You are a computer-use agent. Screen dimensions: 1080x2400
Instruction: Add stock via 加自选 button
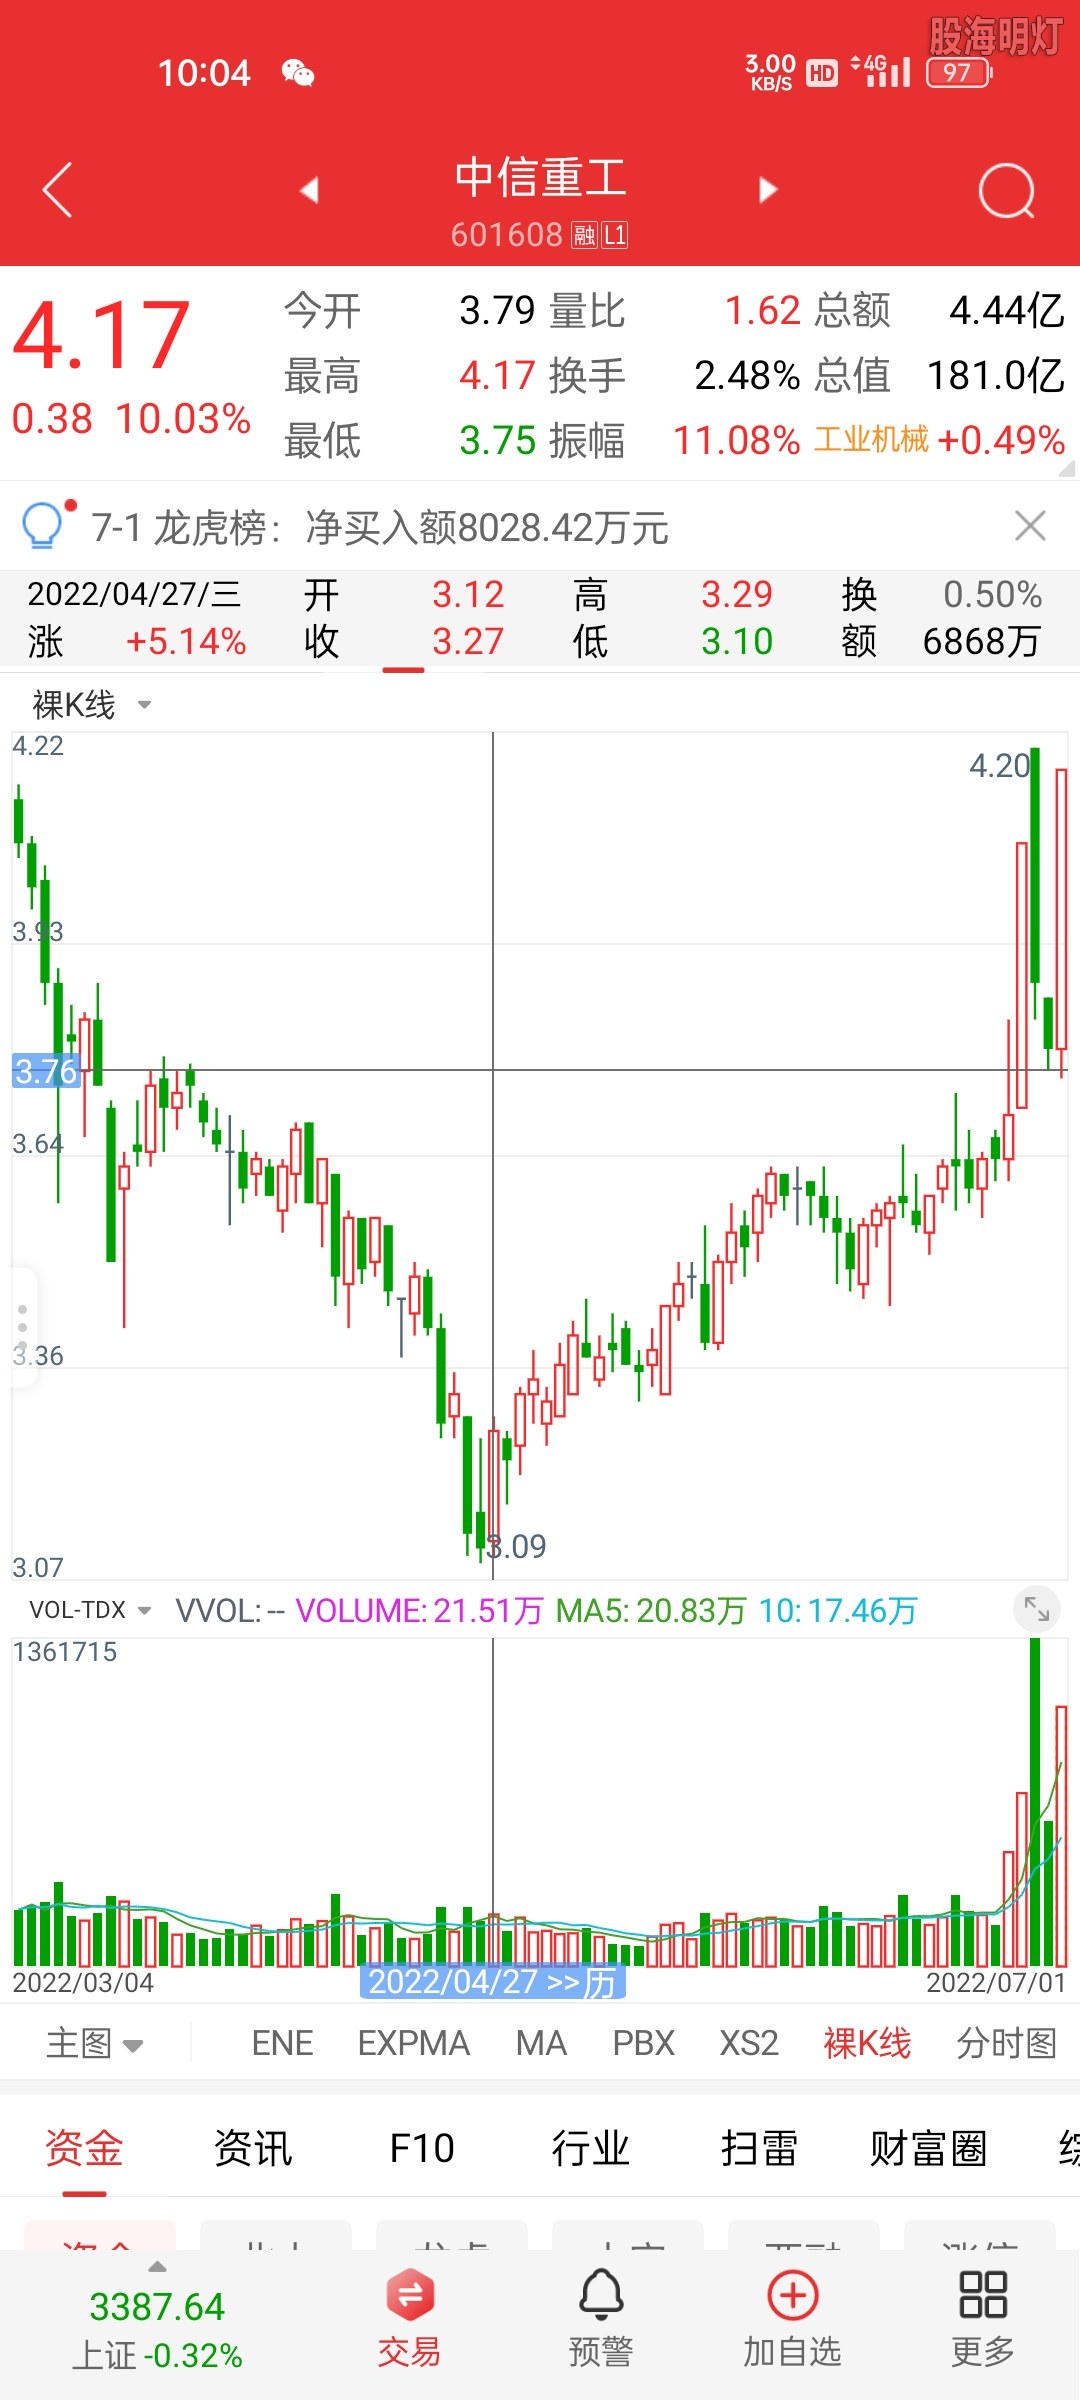(792, 2318)
